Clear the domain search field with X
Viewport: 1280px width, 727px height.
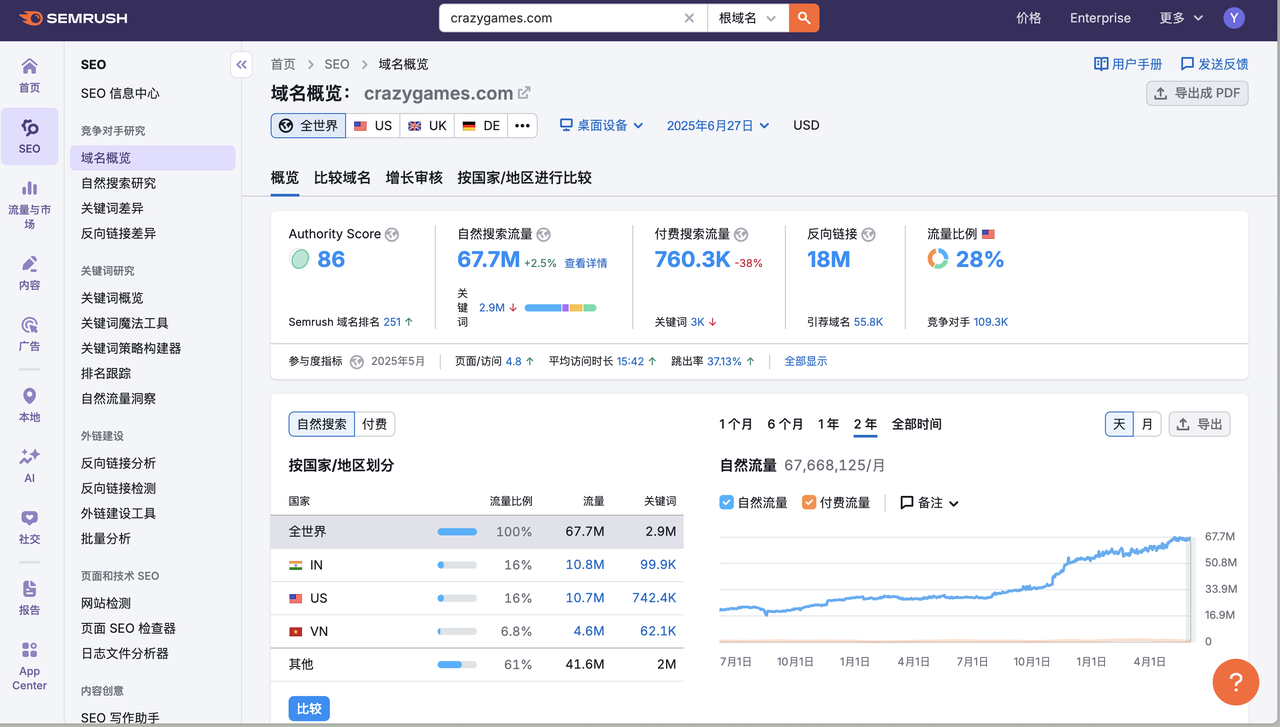point(689,18)
